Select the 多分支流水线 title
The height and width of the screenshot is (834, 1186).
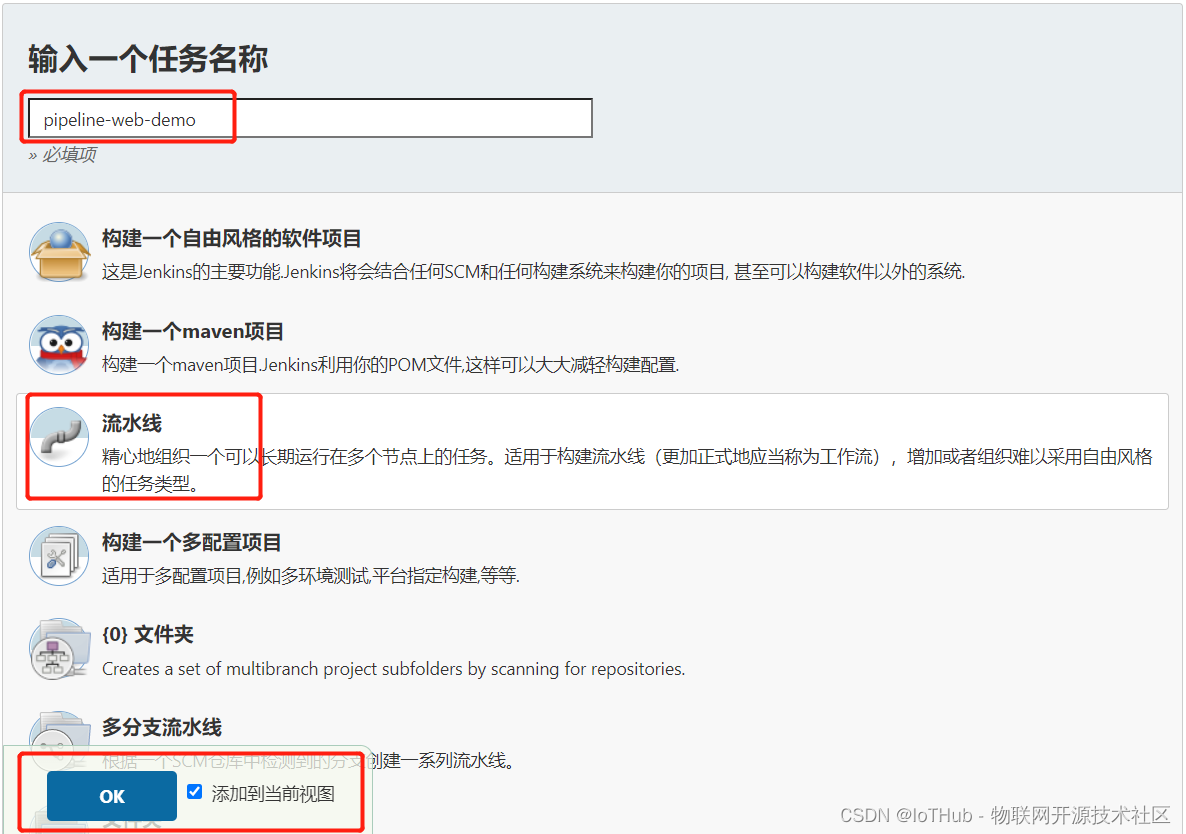point(162,727)
